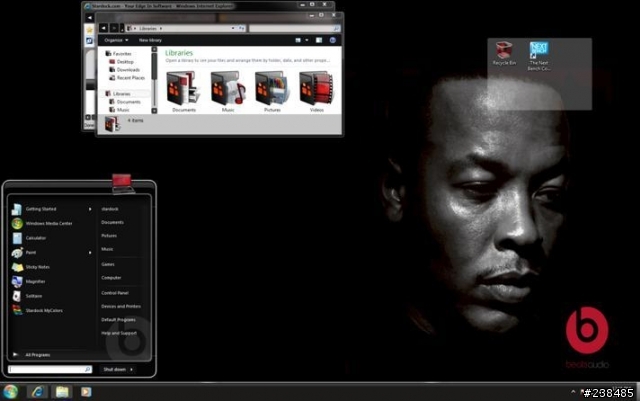The width and height of the screenshot is (640, 401).
Task: Go back in the Libraries explorer window
Action: pos(103,28)
